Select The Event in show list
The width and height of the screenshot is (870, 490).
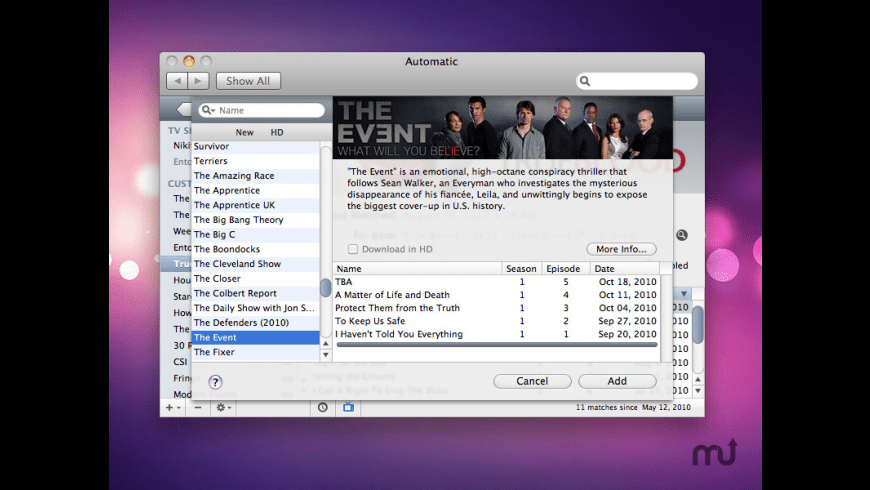pyautogui.click(x=256, y=337)
